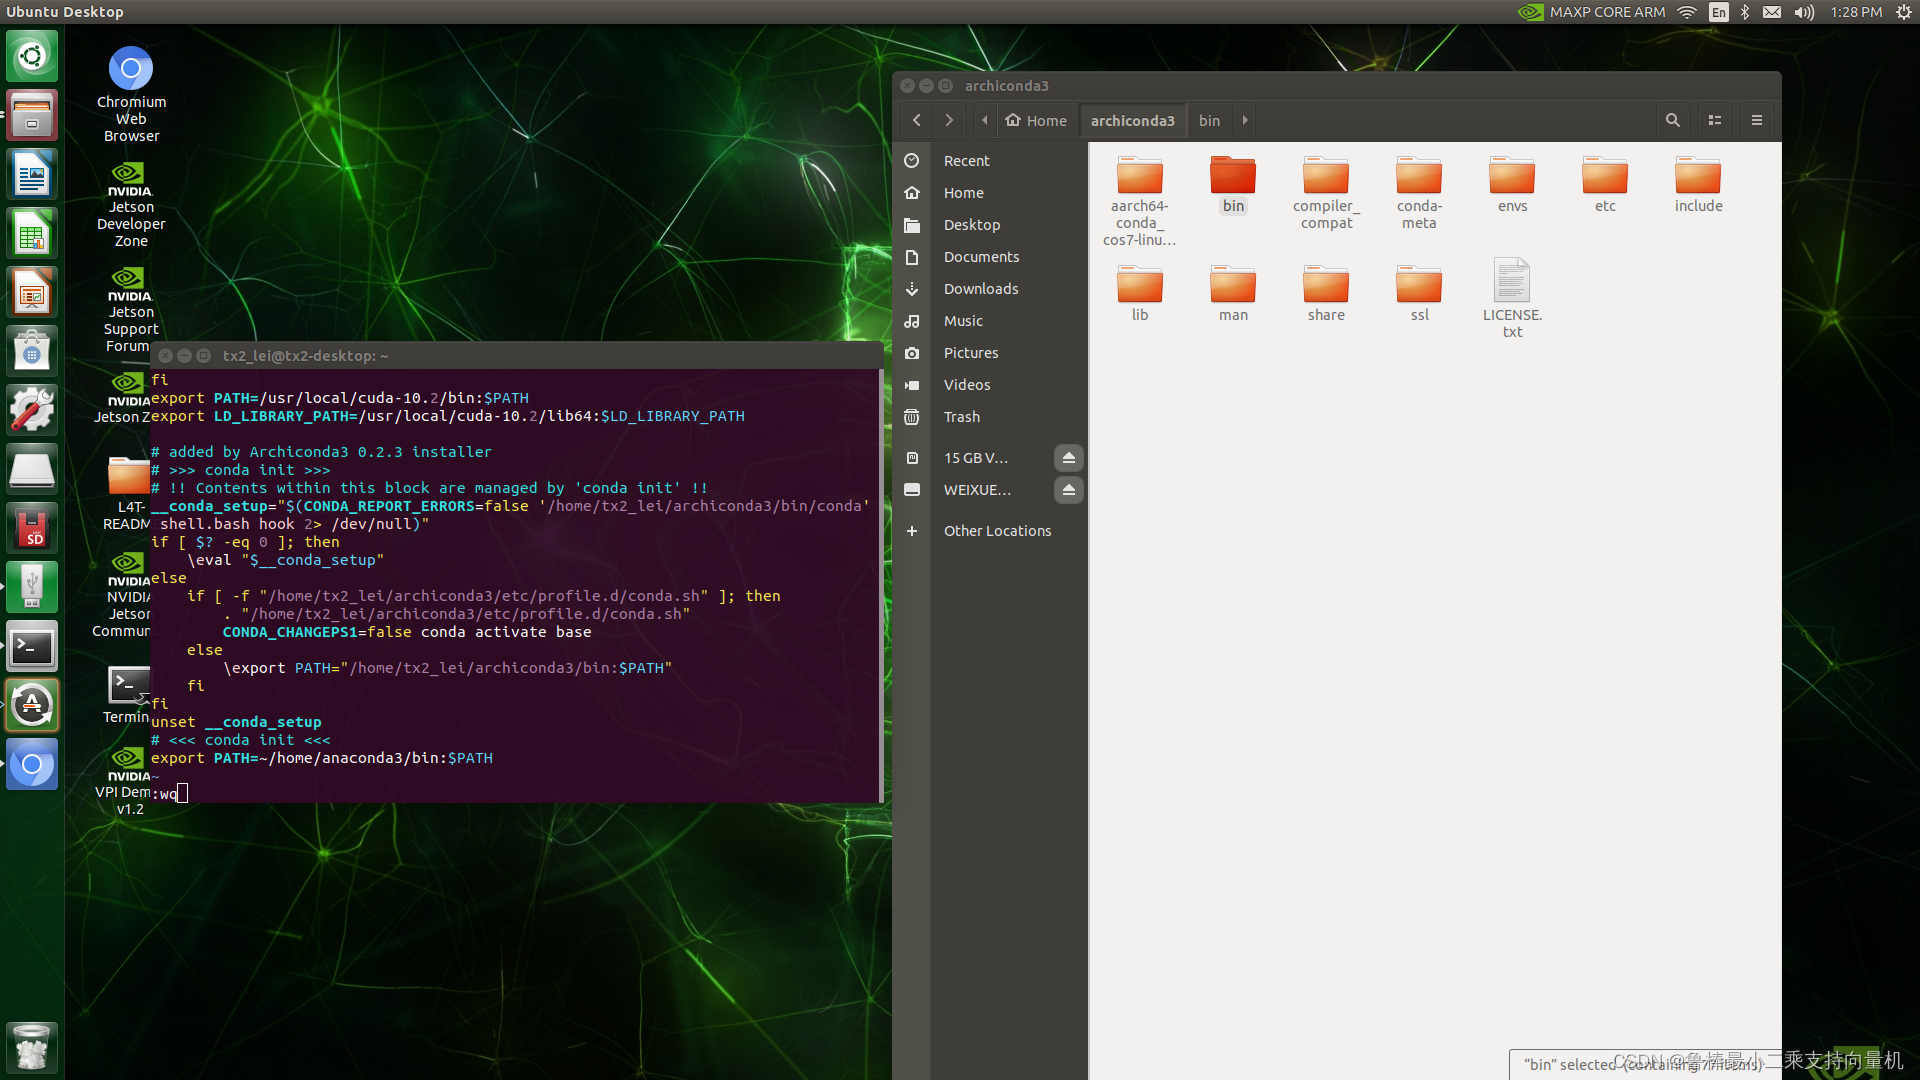Open the conda-meta folder
1920x1080 pixels.
tap(1419, 193)
